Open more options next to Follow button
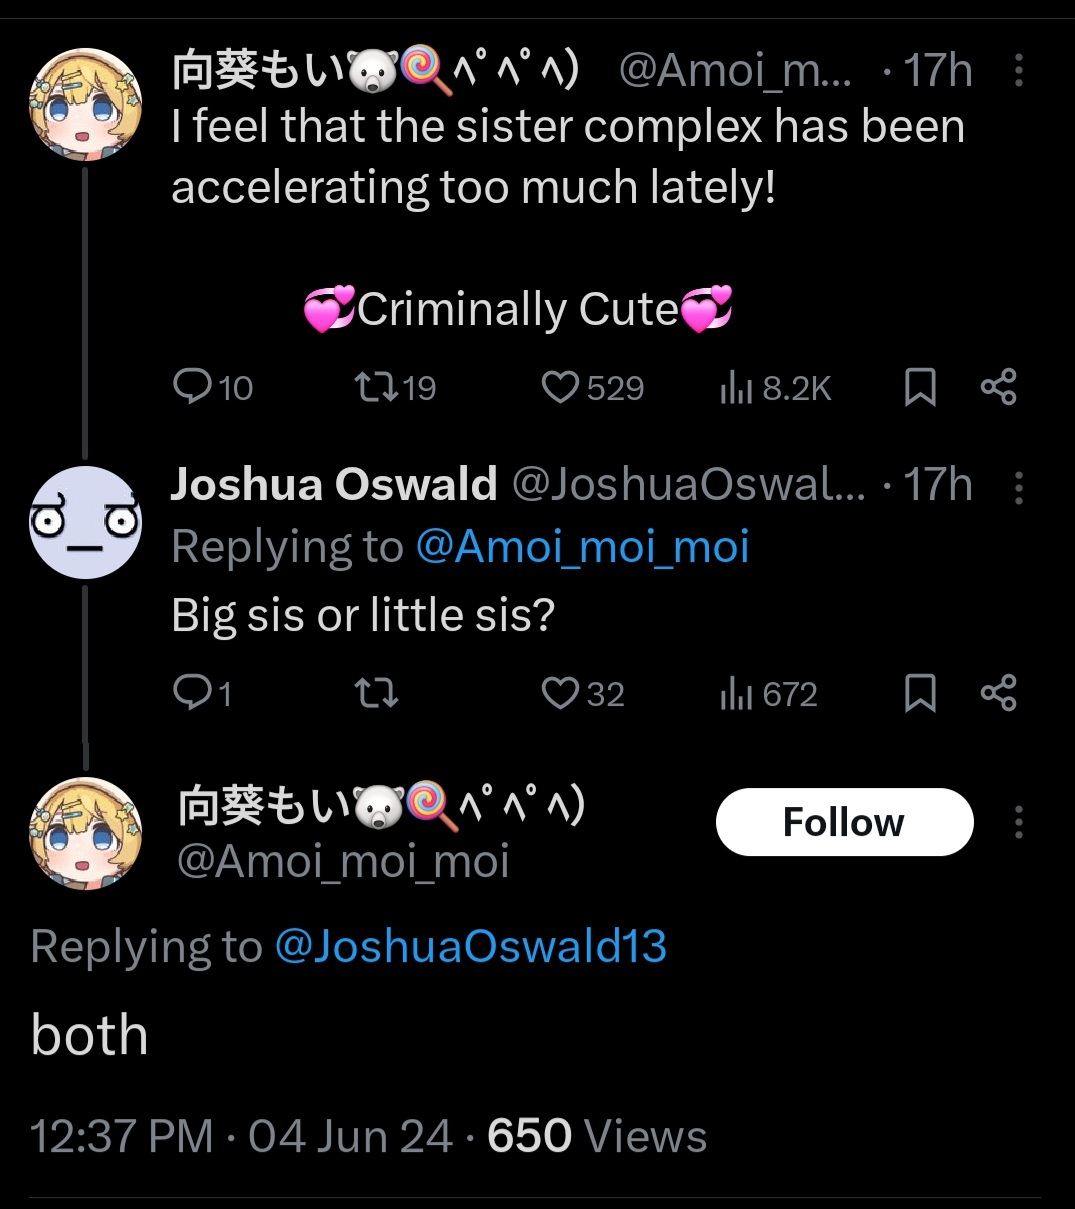The height and width of the screenshot is (1209, 1075). tap(1018, 822)
